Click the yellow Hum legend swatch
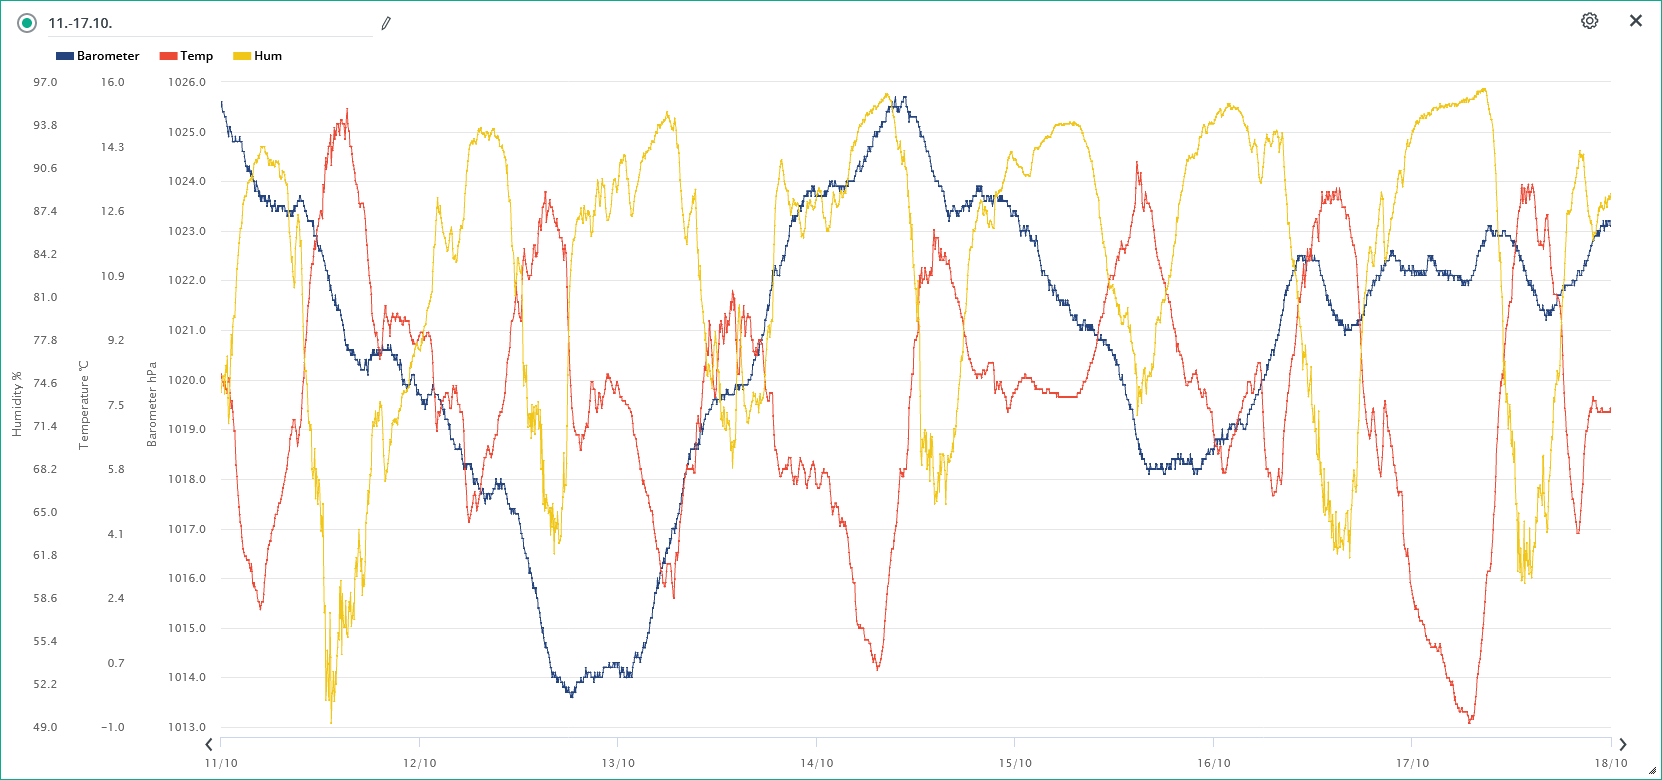1662x780 pixels. [241, 56]
